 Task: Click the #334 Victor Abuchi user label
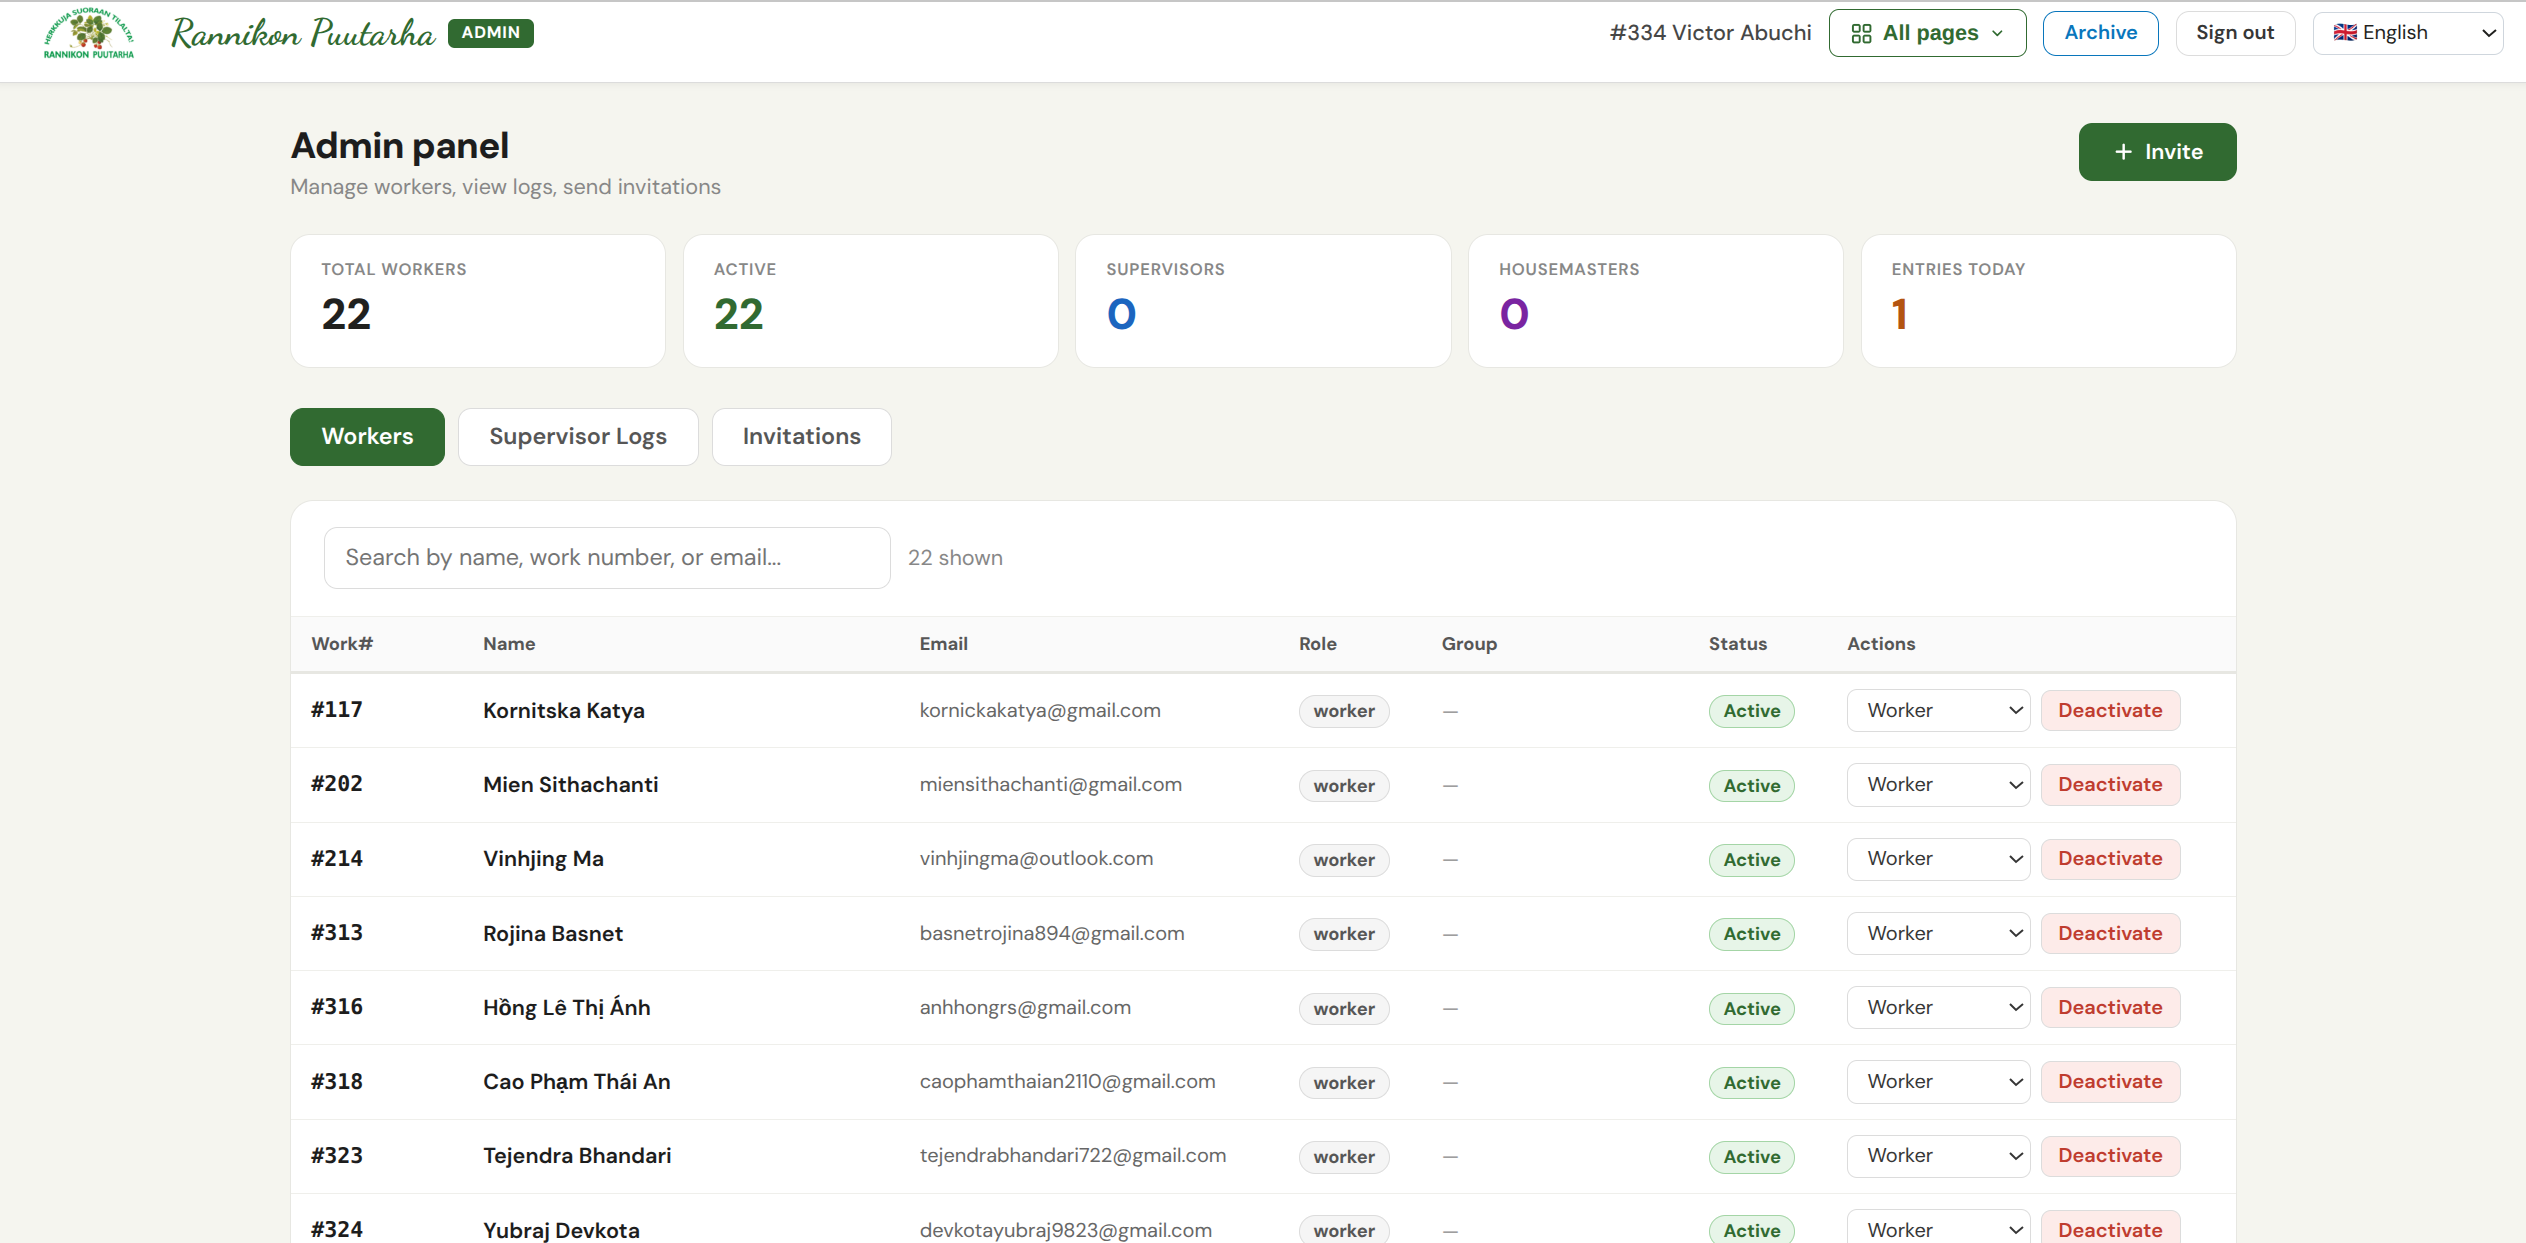pyautogui.click(x=1710, y=33)
